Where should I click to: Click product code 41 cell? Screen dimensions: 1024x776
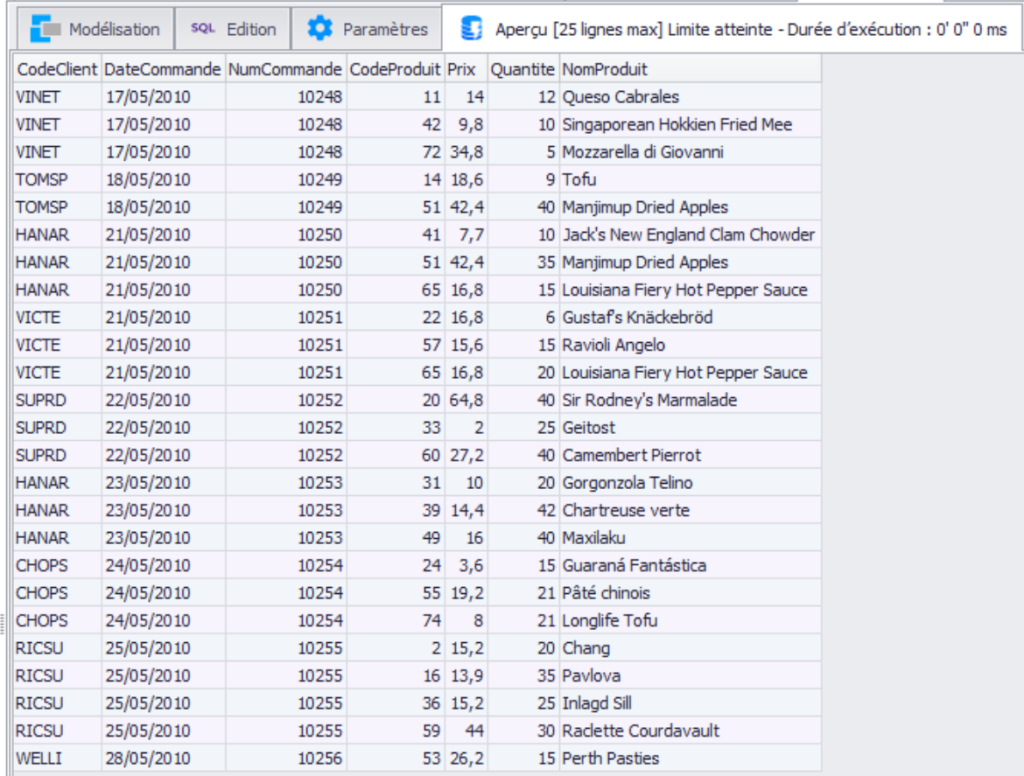395,234
